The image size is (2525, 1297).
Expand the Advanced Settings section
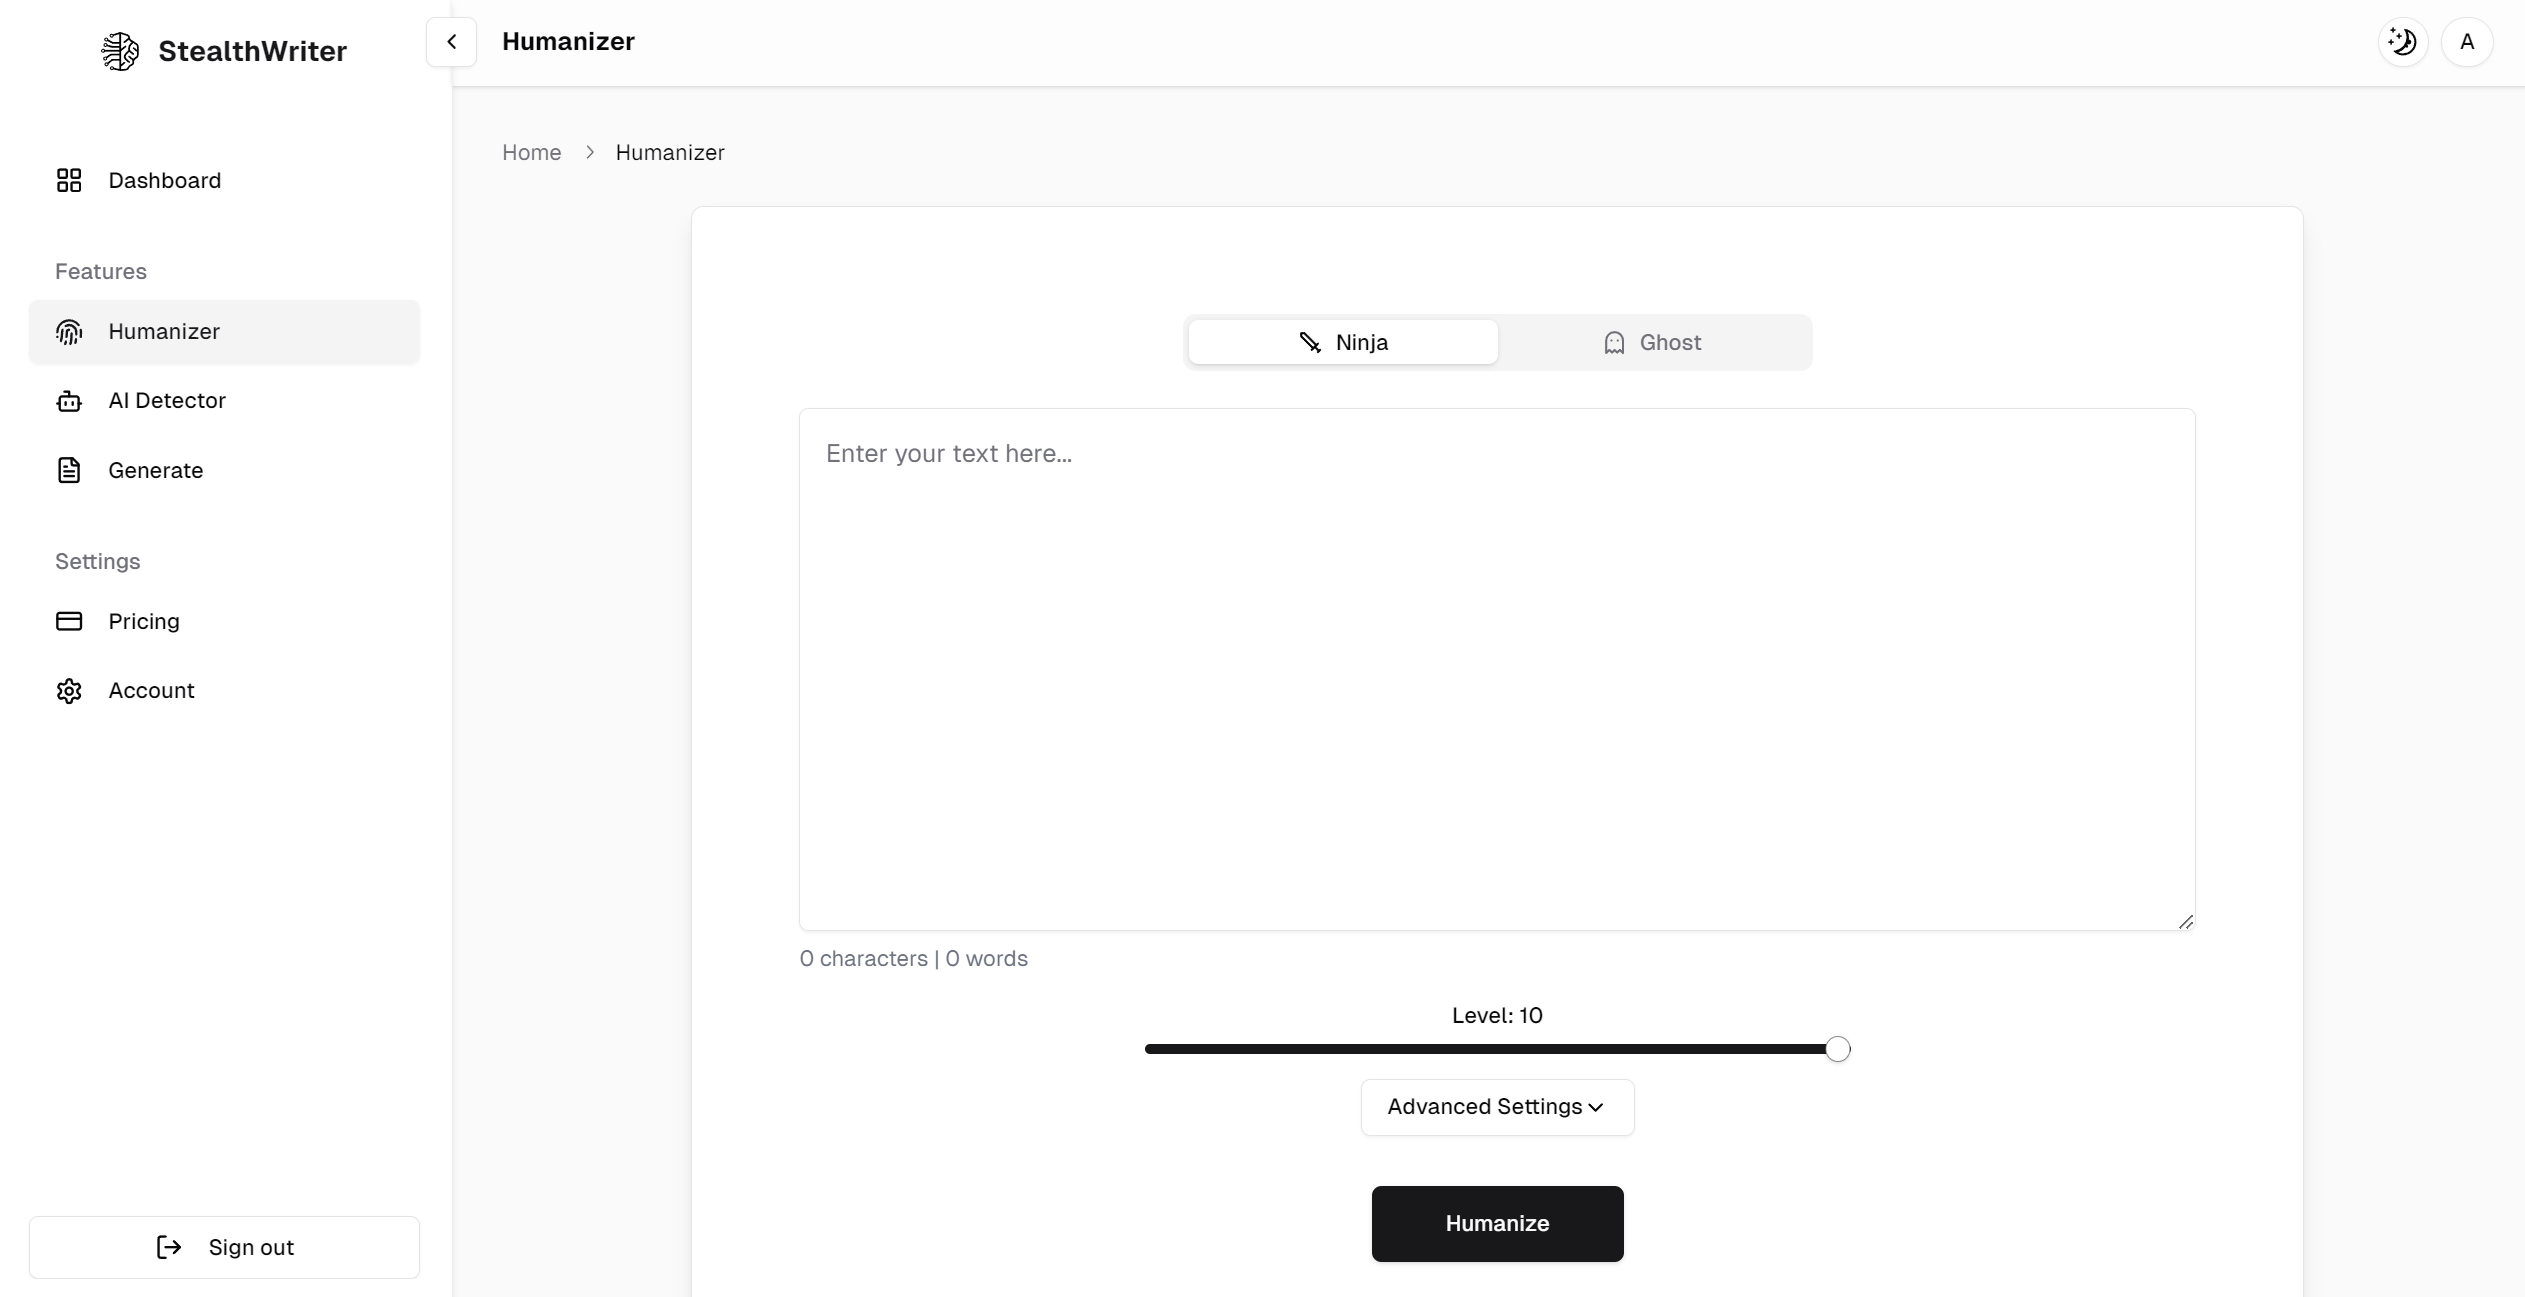point(1496,1107)
